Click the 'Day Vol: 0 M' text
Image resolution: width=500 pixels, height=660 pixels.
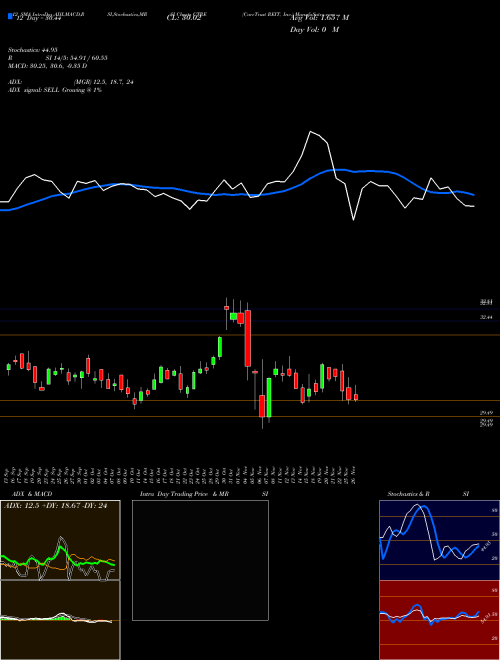pyautogui.click(x=314, y=30)
